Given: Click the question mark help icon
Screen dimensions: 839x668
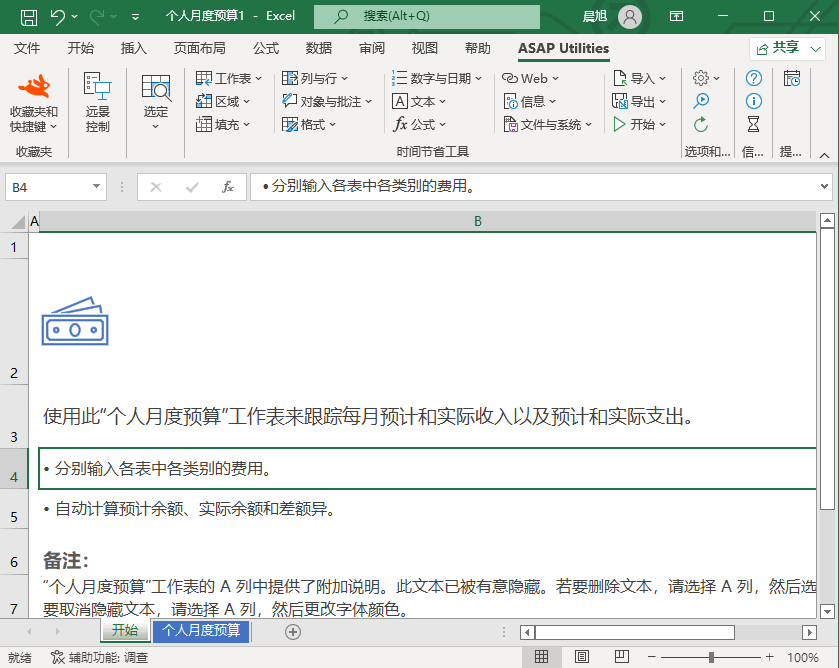Looking at the screenshot, I should coord(753,78).
